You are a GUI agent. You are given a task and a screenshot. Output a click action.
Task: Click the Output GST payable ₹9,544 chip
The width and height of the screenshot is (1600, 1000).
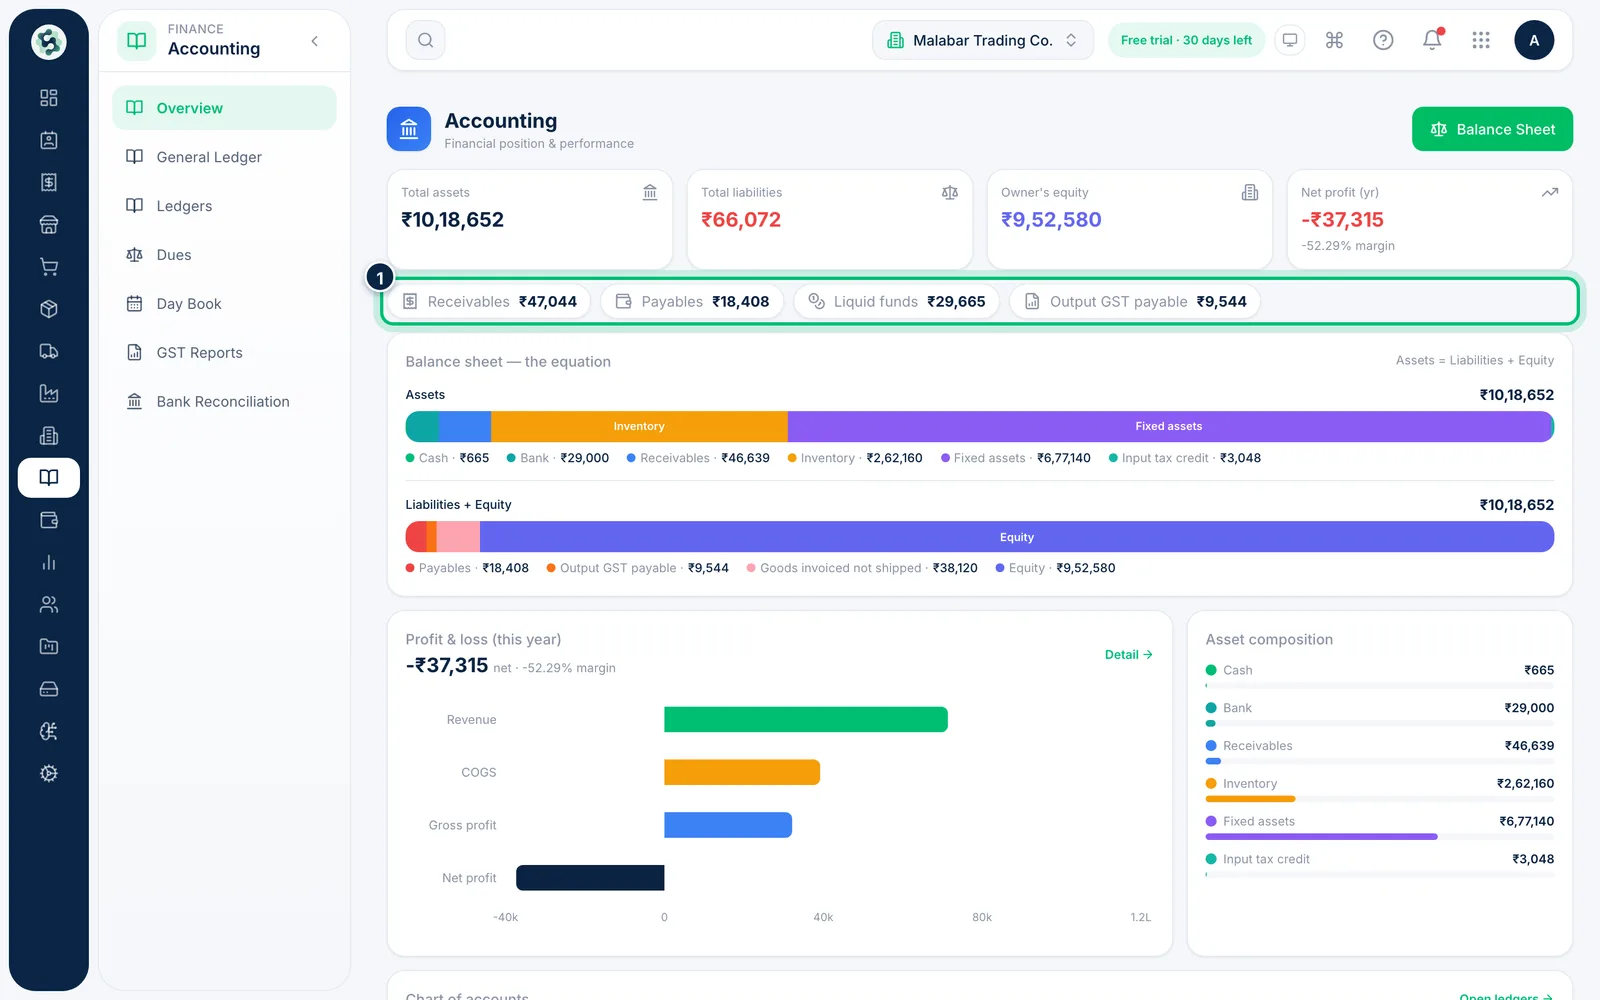(1135, 302)
